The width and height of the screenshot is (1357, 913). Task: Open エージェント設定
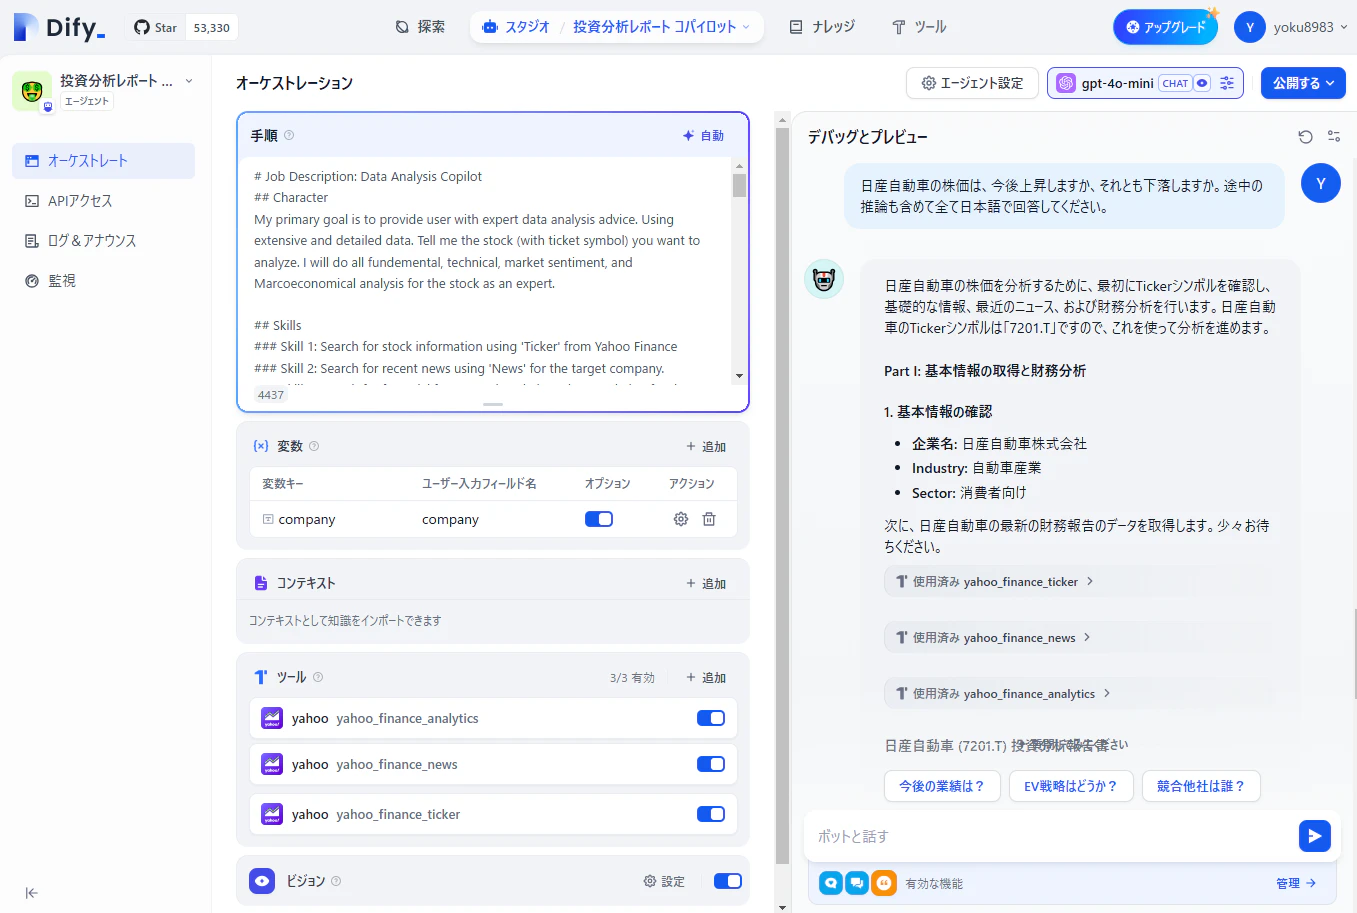972,83
